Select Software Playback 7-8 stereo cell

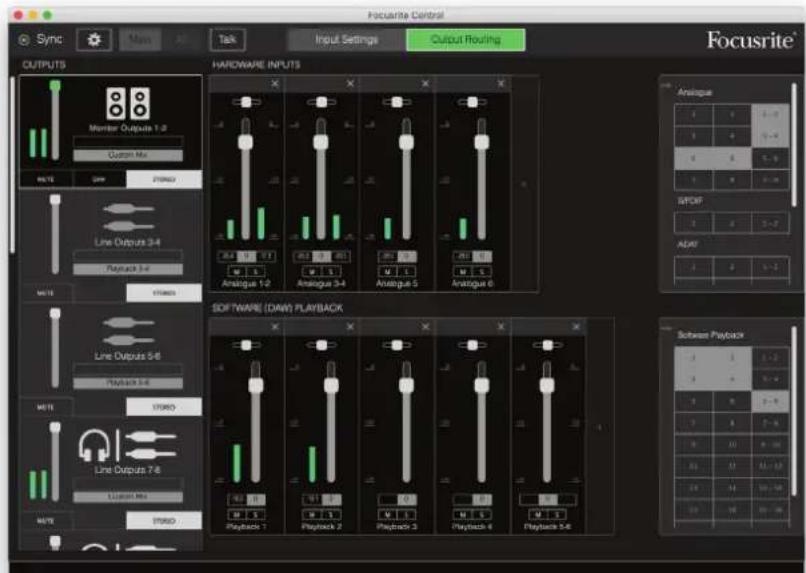click(770, 423)
